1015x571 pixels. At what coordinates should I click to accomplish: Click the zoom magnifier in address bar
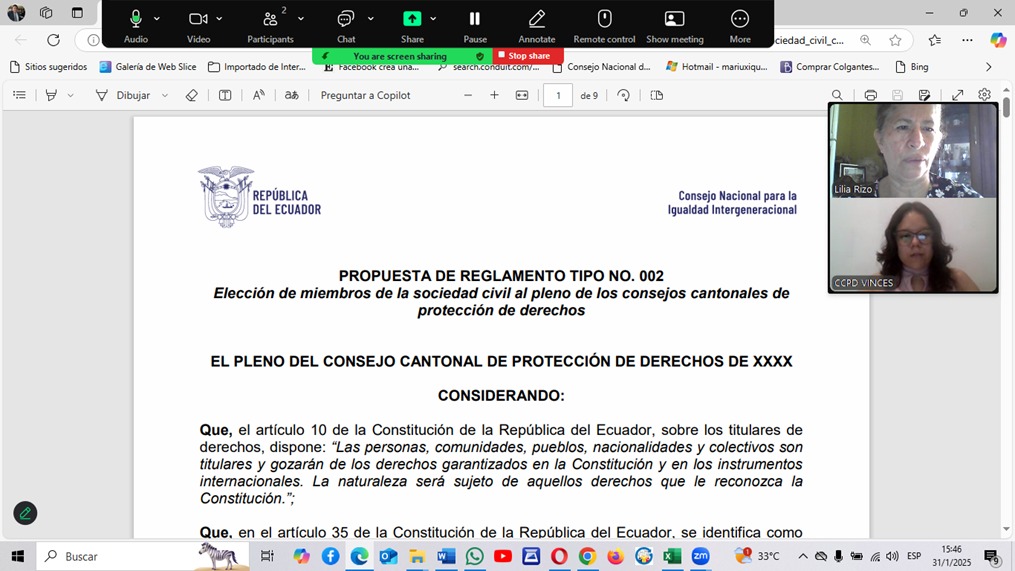tap(865, 40)
